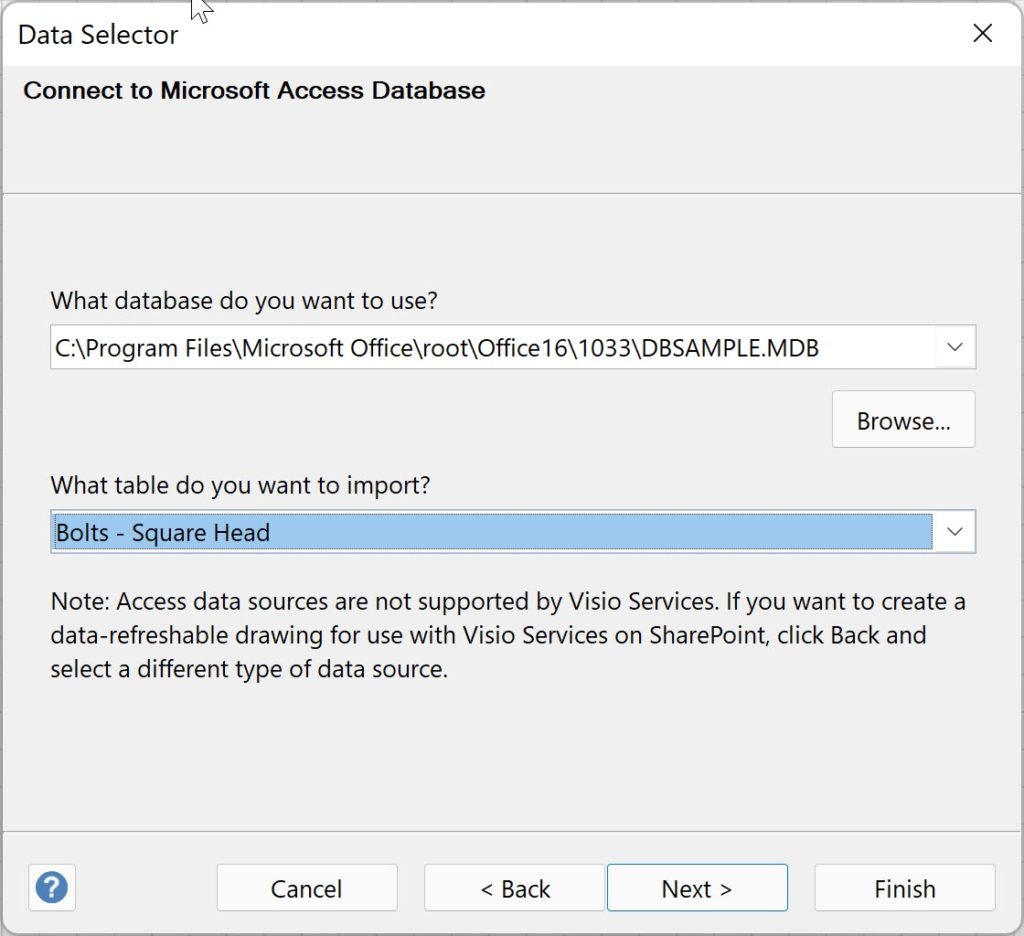Click the Connect to Microsoft Access Database heading
The height and width of the screenshot is (936, 1024).
[254, 91]
